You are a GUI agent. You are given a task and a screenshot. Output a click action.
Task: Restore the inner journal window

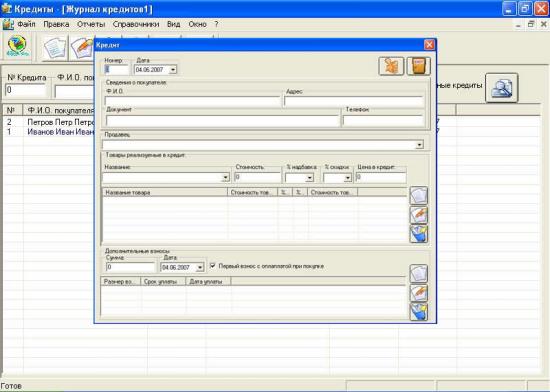click(531, 24)
